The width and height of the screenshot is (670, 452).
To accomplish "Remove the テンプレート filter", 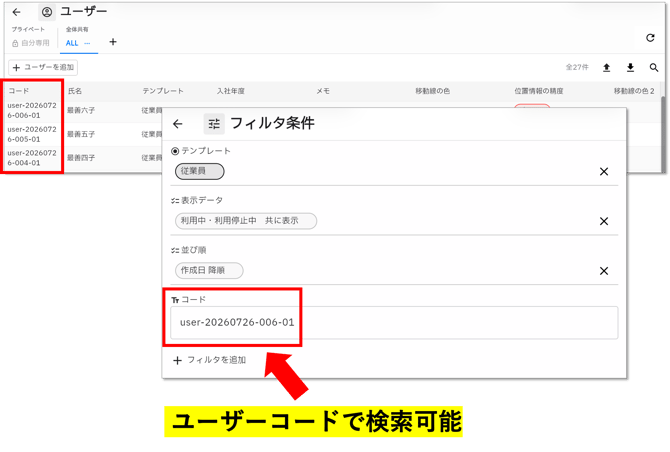I will point(604,171).
